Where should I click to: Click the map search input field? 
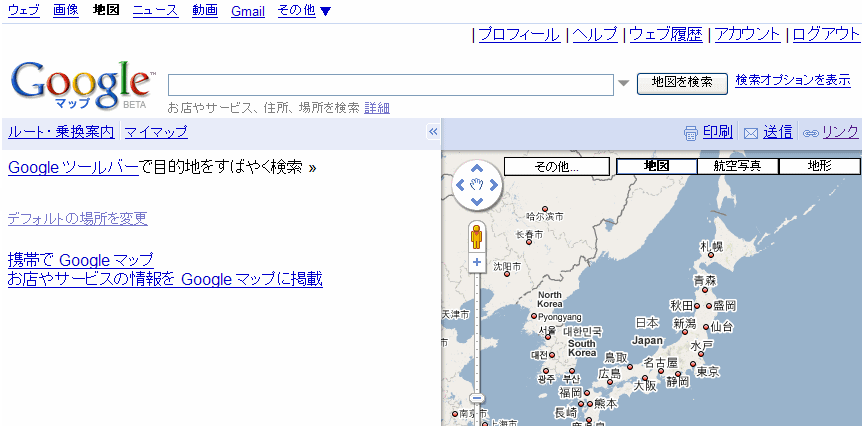coord(391,85)
